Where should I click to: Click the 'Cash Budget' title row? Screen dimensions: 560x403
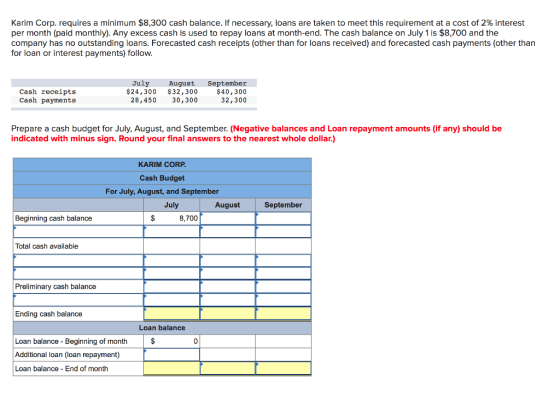162,178
